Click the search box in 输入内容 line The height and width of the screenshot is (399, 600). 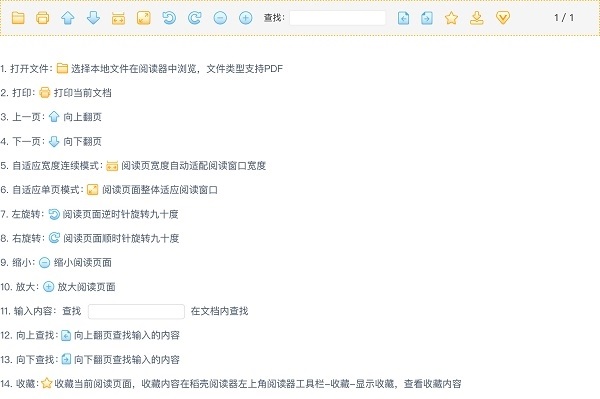136,311
